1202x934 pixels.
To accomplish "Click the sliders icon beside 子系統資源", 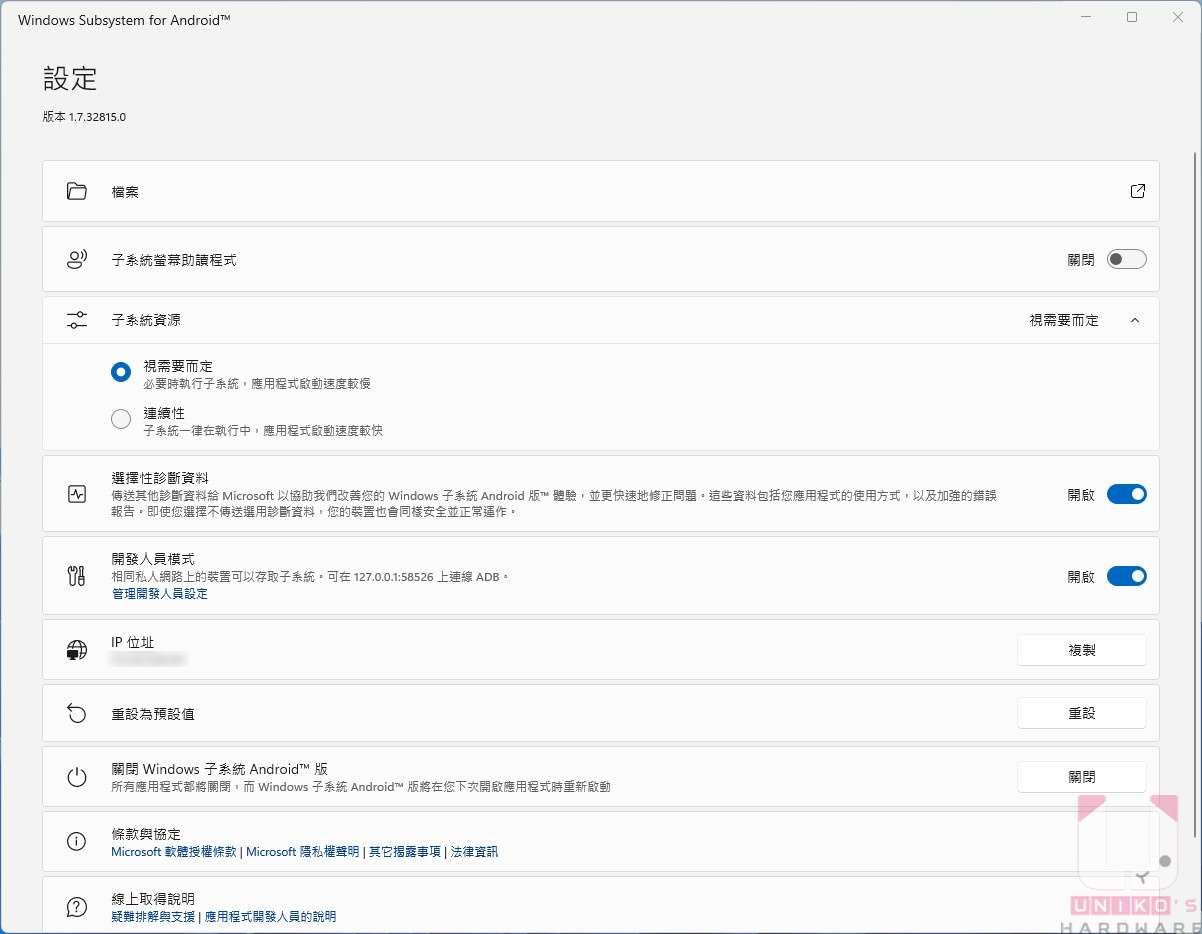I will pos(77,320).
